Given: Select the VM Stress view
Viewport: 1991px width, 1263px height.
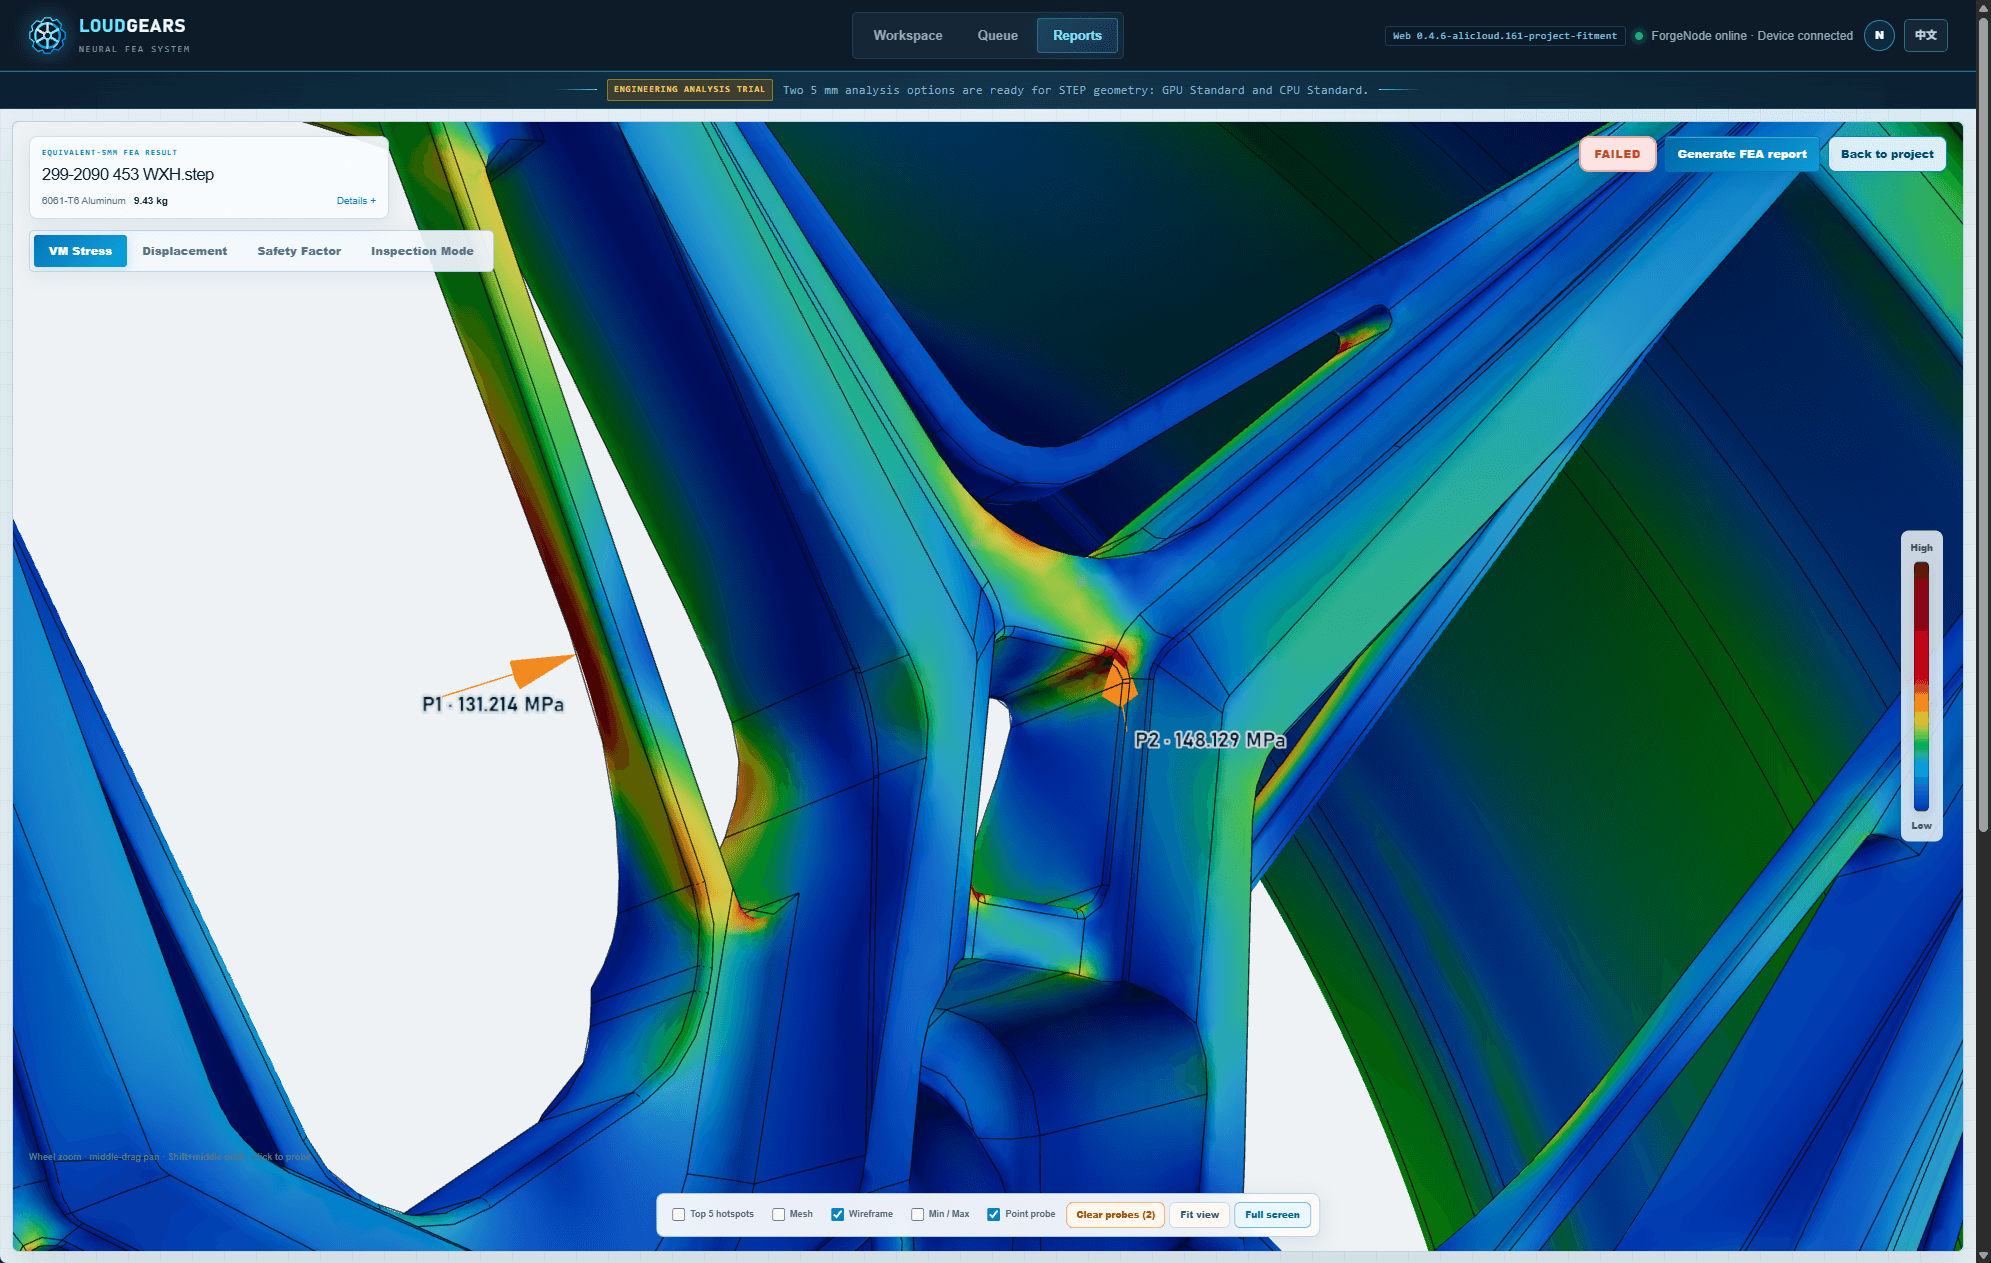Looking at the screenshot, I should pos(80,251).
